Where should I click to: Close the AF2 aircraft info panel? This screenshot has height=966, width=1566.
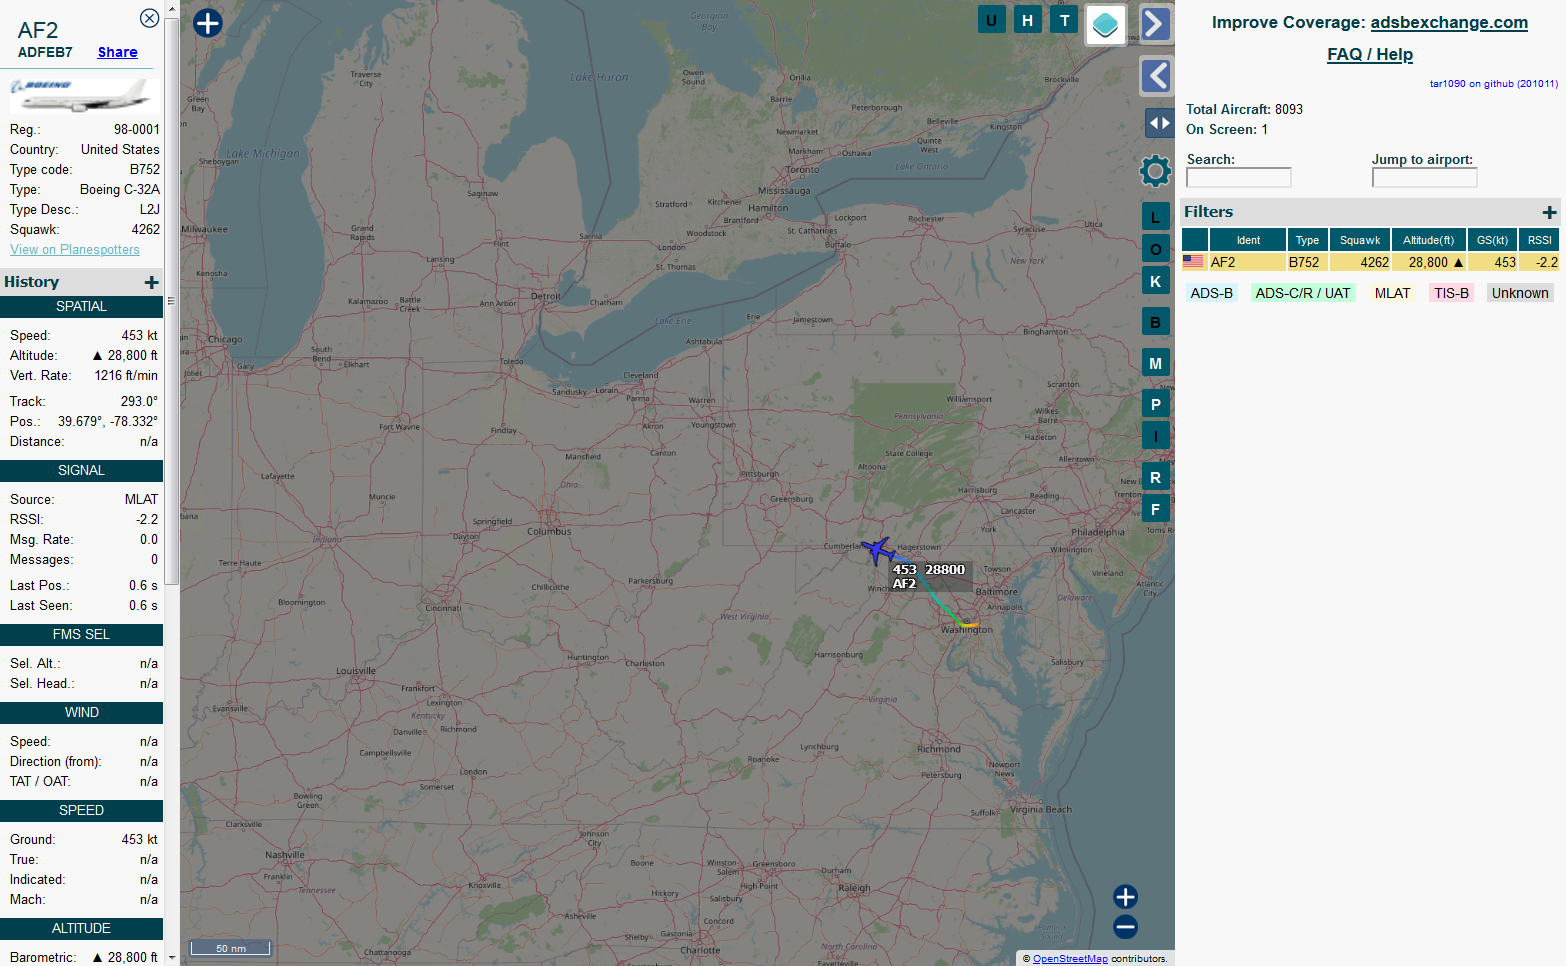point(149,18)
